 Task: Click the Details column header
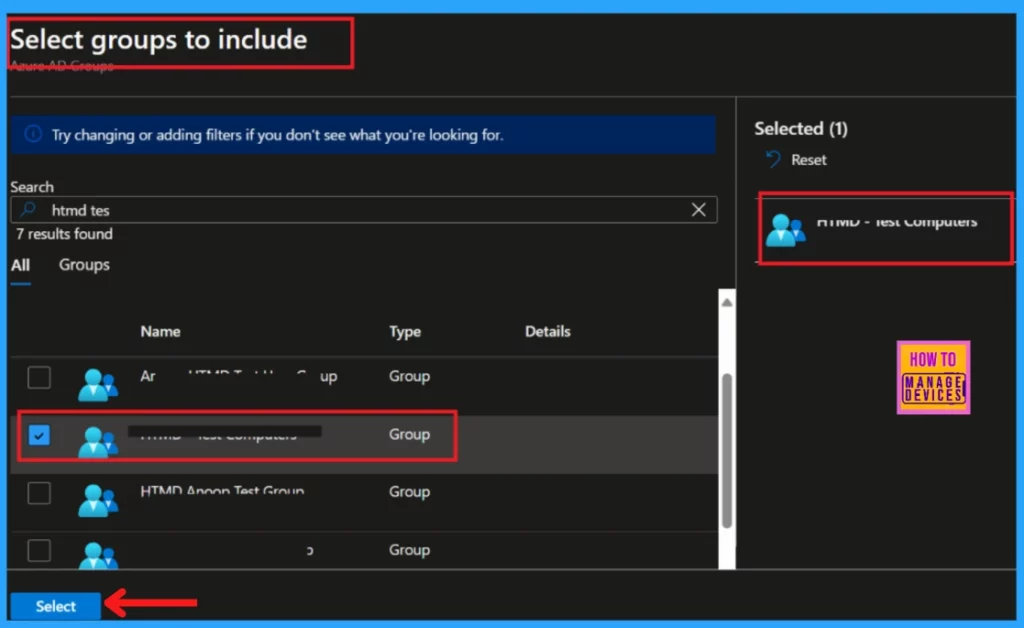547,332
